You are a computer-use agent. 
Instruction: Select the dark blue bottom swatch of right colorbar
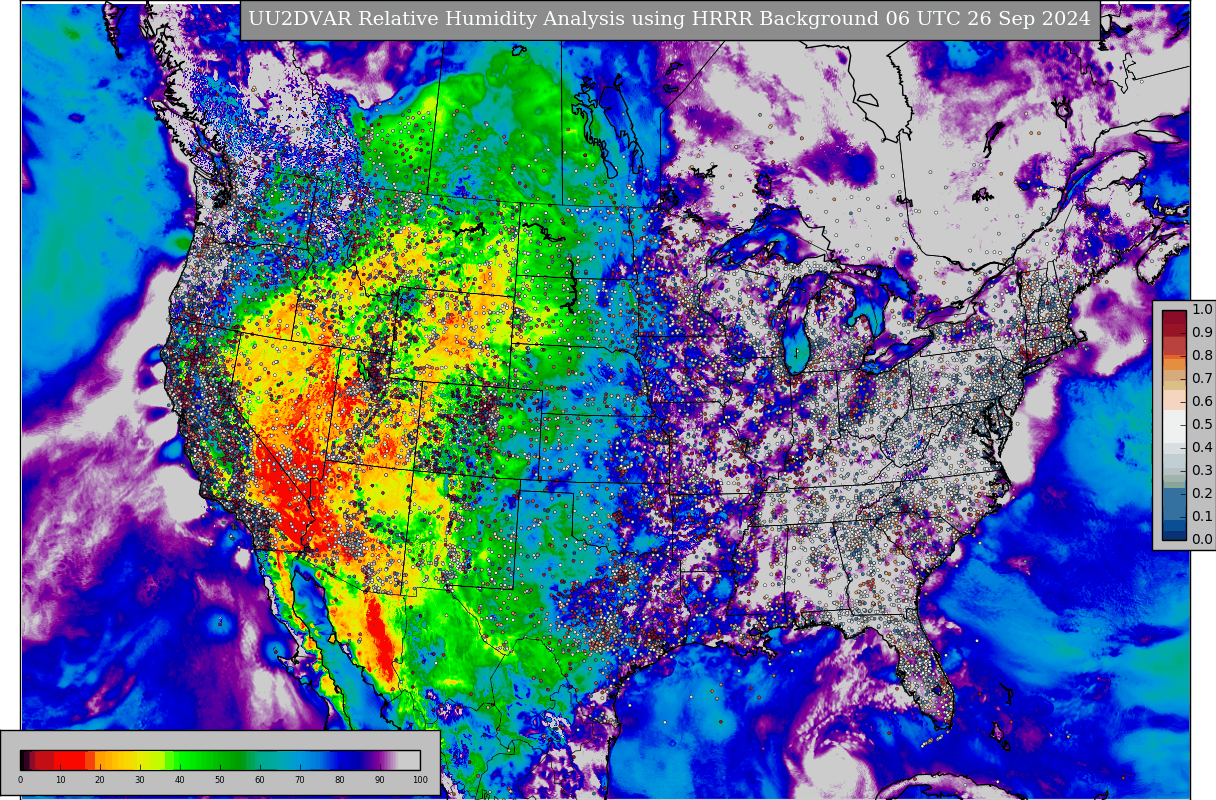pyautogui.click(x=1174, y=533)
